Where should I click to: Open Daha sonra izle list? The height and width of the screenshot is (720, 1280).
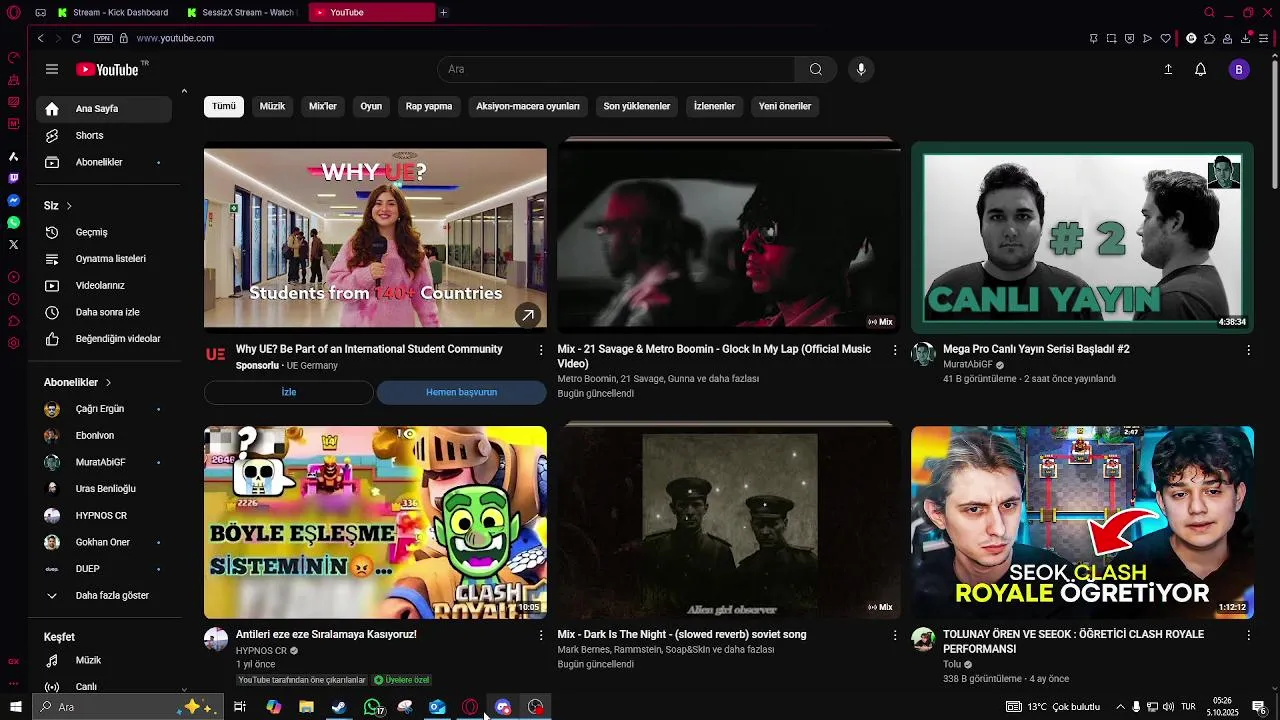[104, 312]
